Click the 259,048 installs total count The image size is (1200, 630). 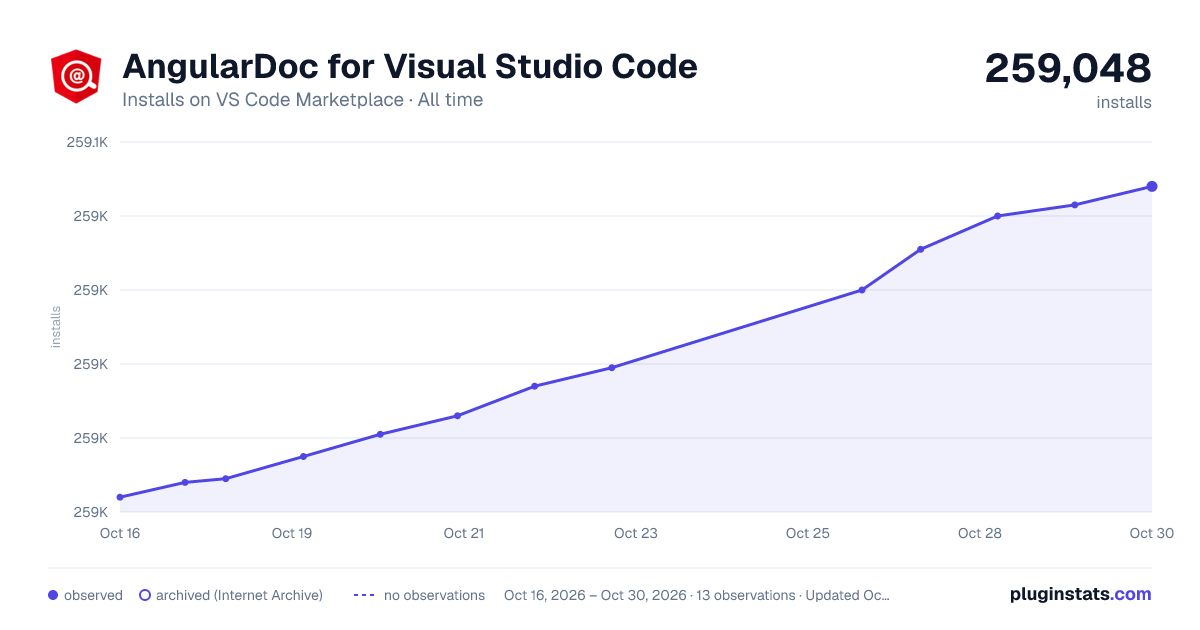click(1068, 68)
